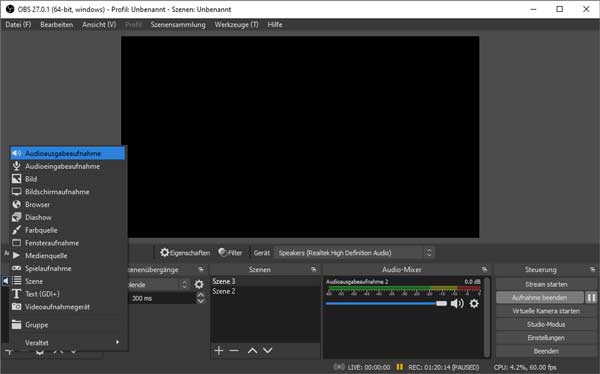This screenshot has height=374, width=600.
Task: Open Eigenschaften properties of the source
Action: 185,253
